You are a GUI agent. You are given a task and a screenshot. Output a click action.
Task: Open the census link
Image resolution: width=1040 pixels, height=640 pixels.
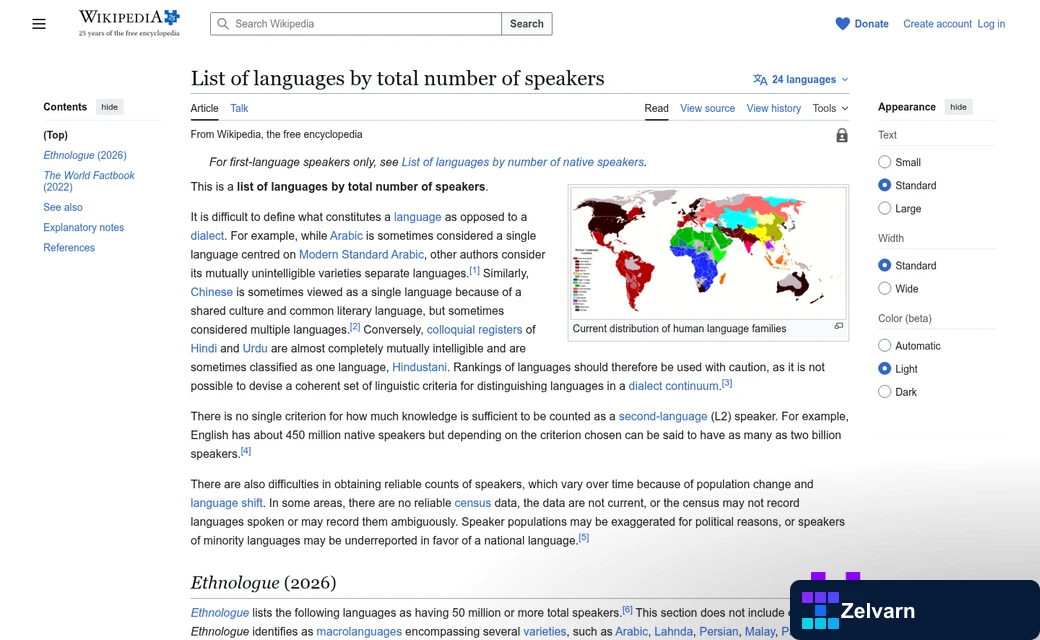[x=472, y=503]
